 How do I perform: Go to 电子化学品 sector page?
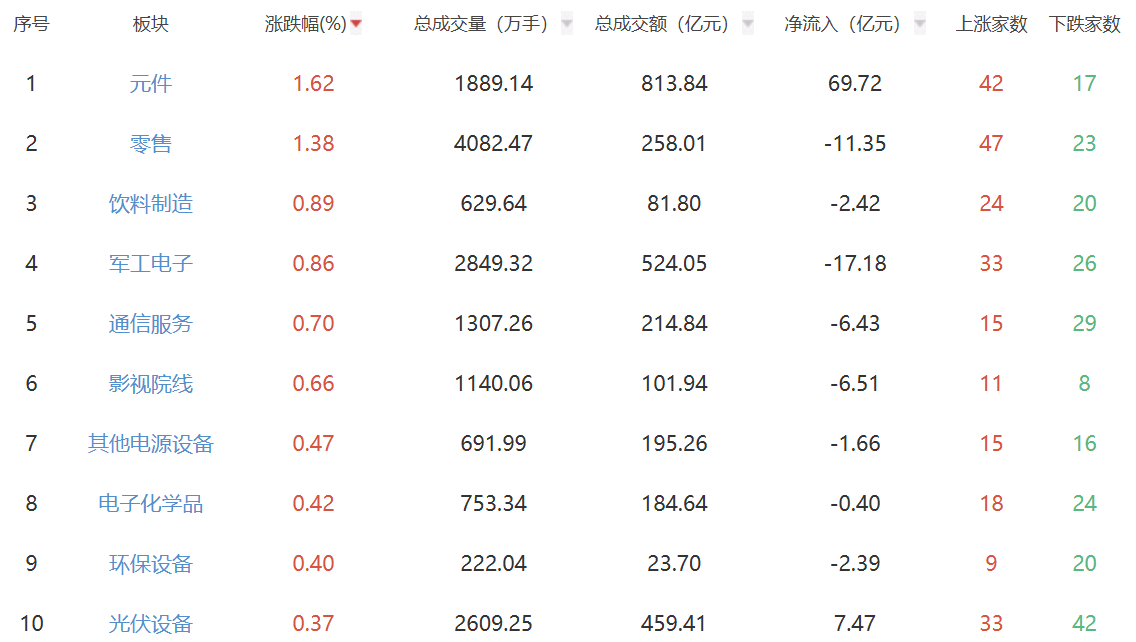tap(151, 504)
